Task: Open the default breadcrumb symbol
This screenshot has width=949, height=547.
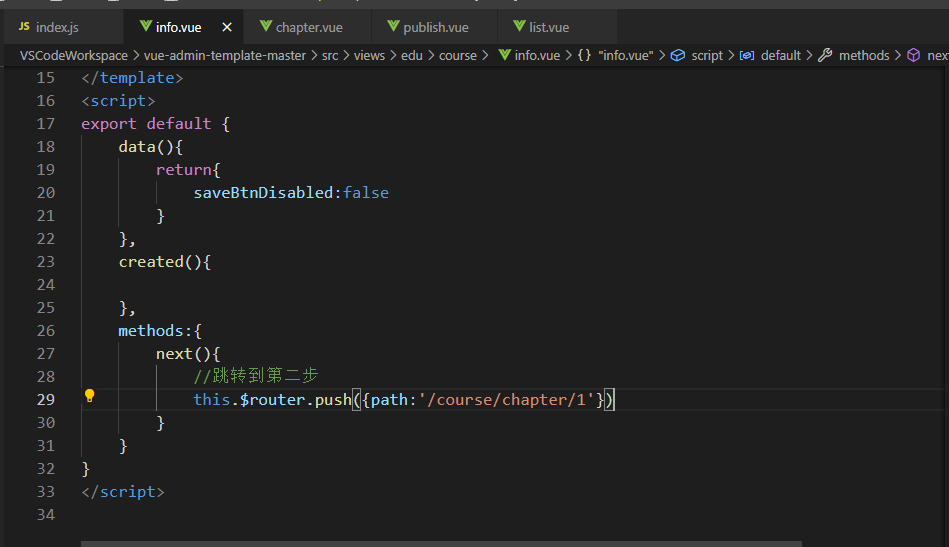Action: pyautogui.click(x=781, y=56)
